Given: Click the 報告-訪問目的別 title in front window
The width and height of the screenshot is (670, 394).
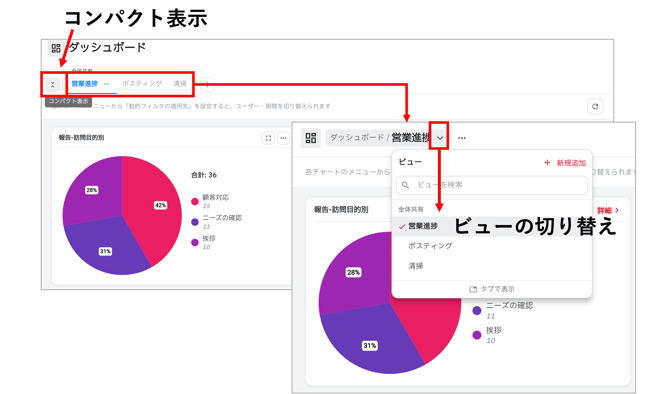Looking at the screenshot, I should click(341, 209).
